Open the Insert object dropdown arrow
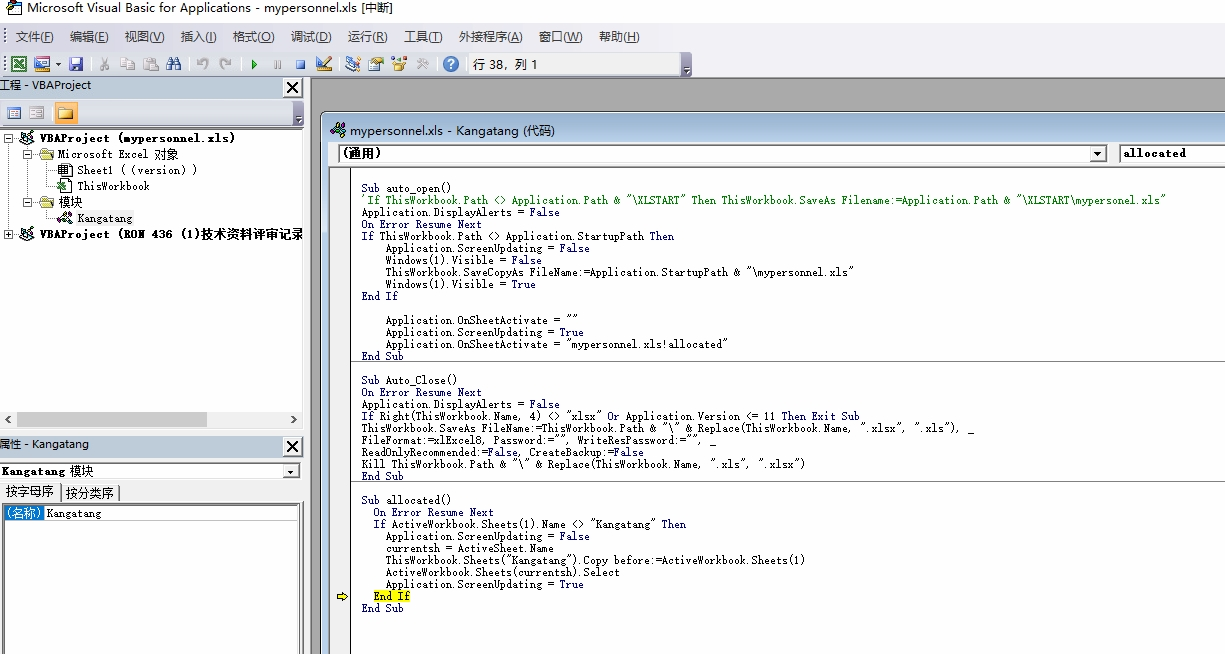The image size is (1225, 654). click(x=58, y=64)
